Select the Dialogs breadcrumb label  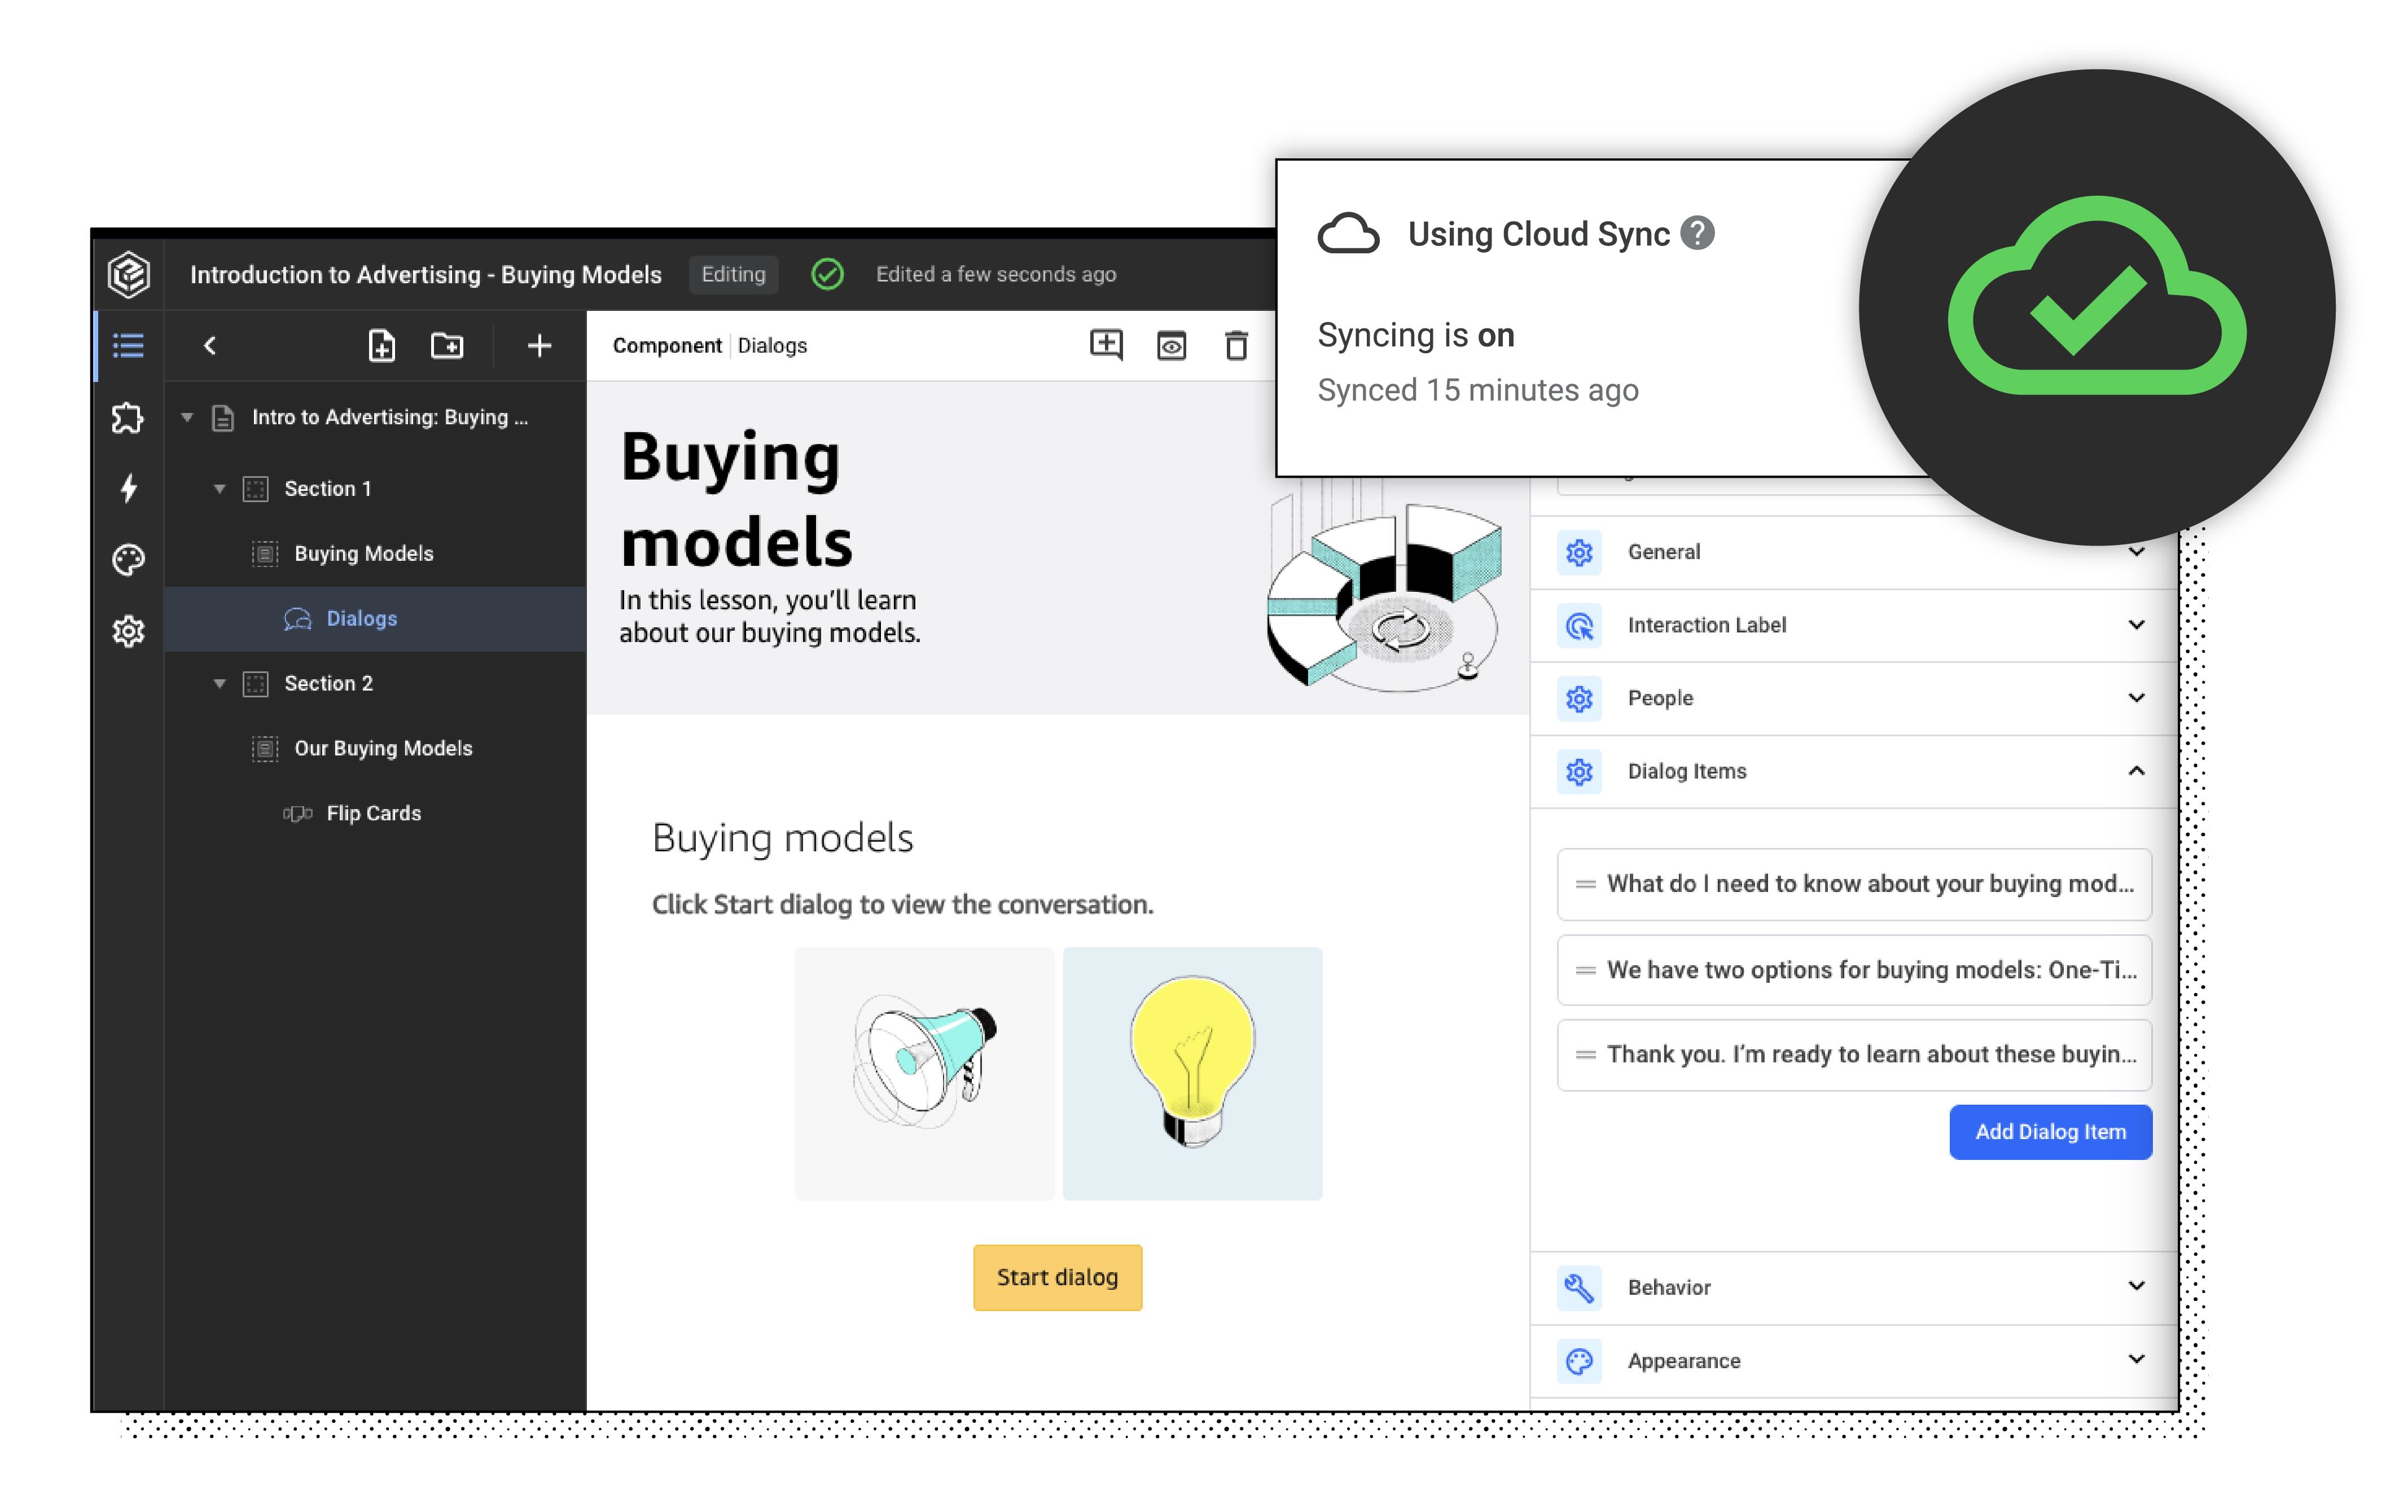pos(772,345)
